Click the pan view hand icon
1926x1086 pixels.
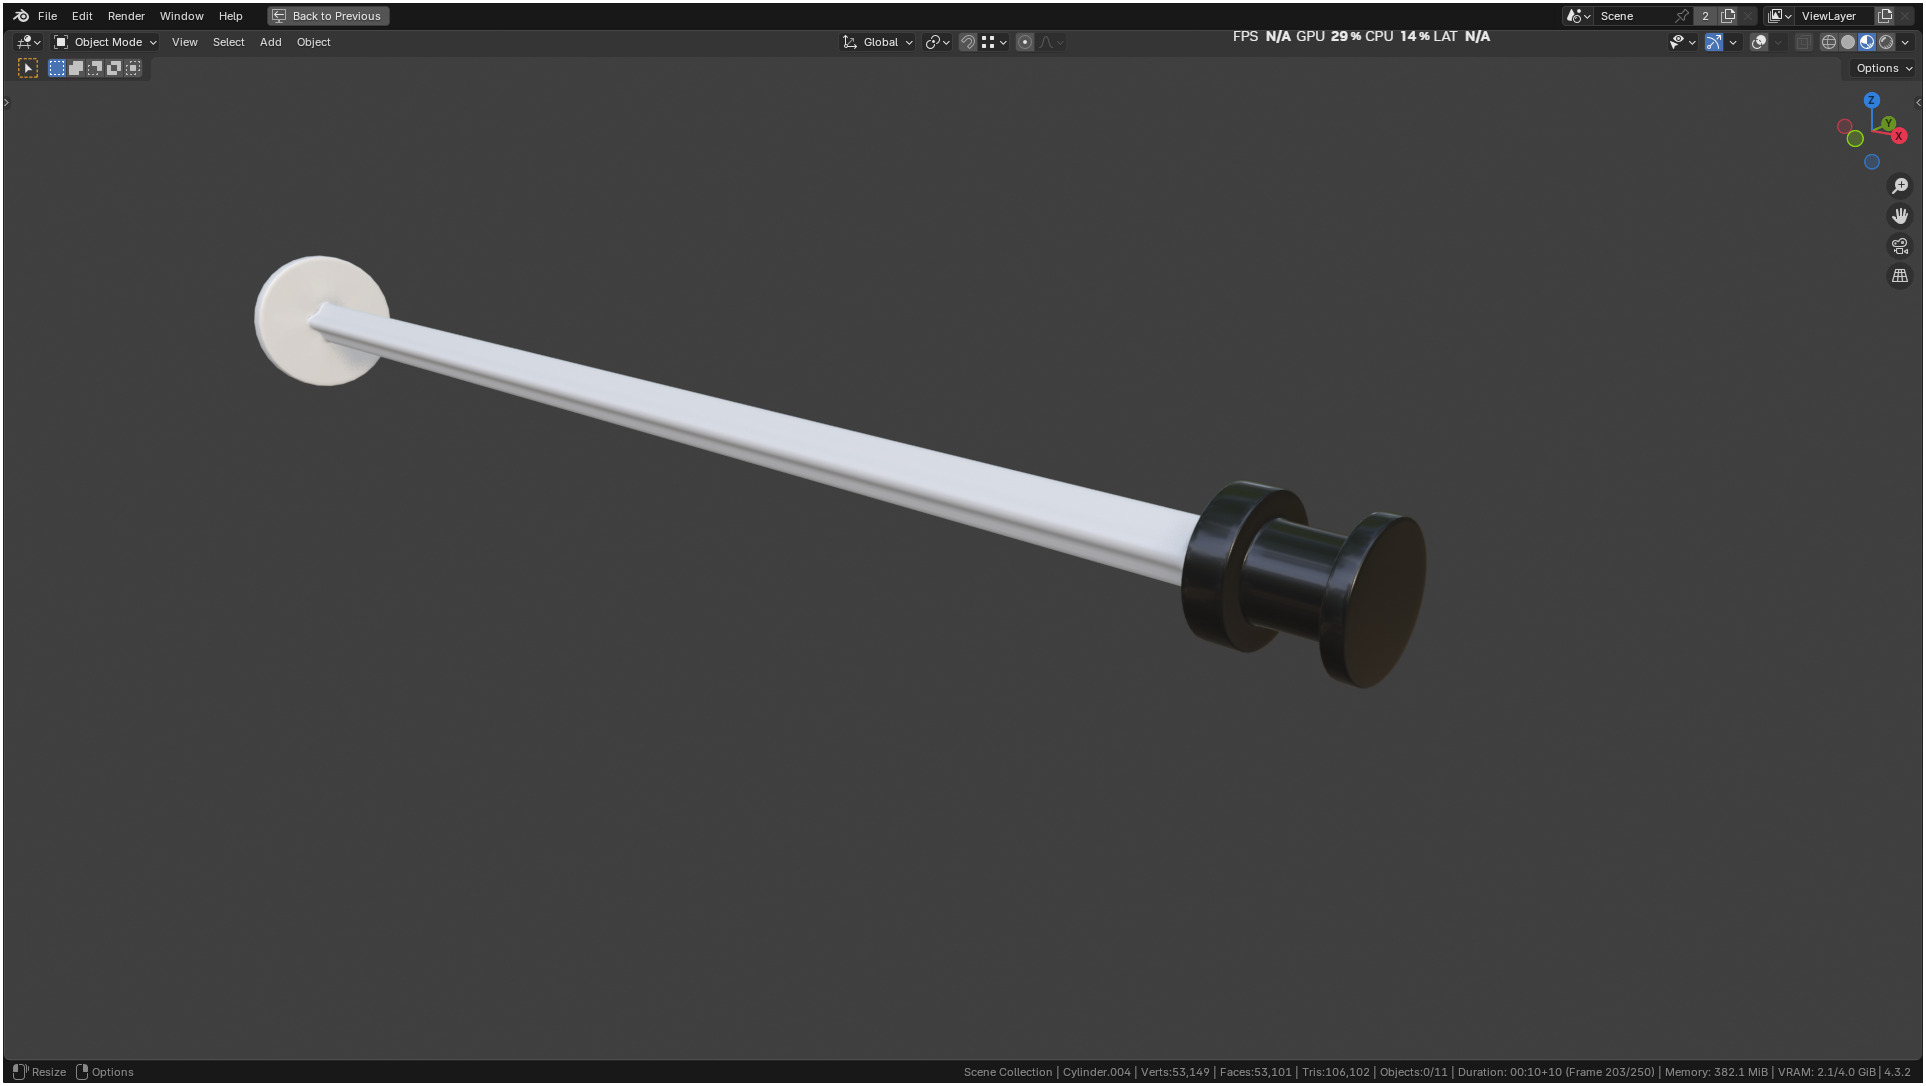point(1900,216)
